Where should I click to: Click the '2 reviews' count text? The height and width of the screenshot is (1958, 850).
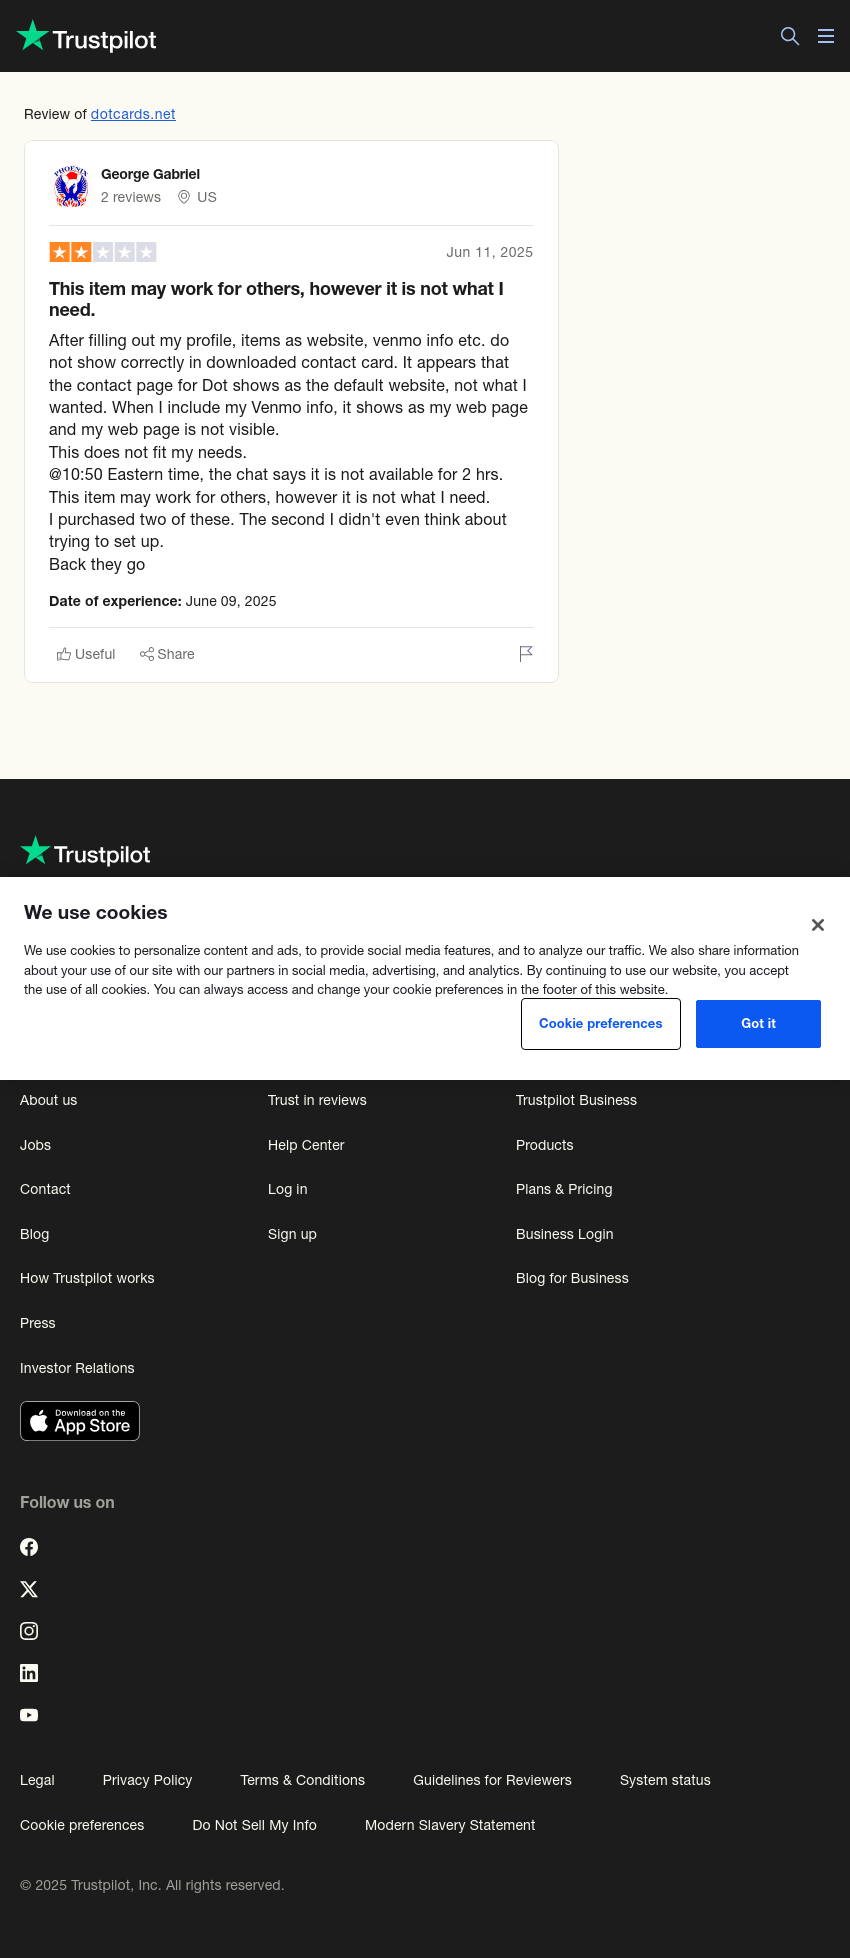[130, 197]
